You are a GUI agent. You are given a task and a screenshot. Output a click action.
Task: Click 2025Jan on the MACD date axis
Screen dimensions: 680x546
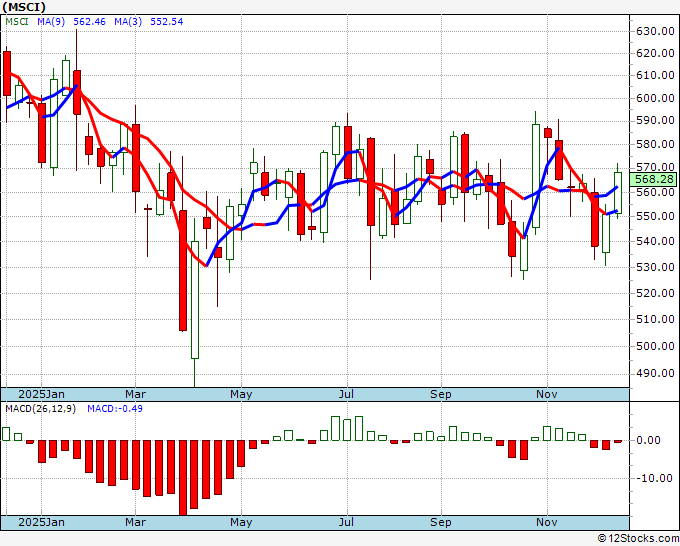click(41, 522)
